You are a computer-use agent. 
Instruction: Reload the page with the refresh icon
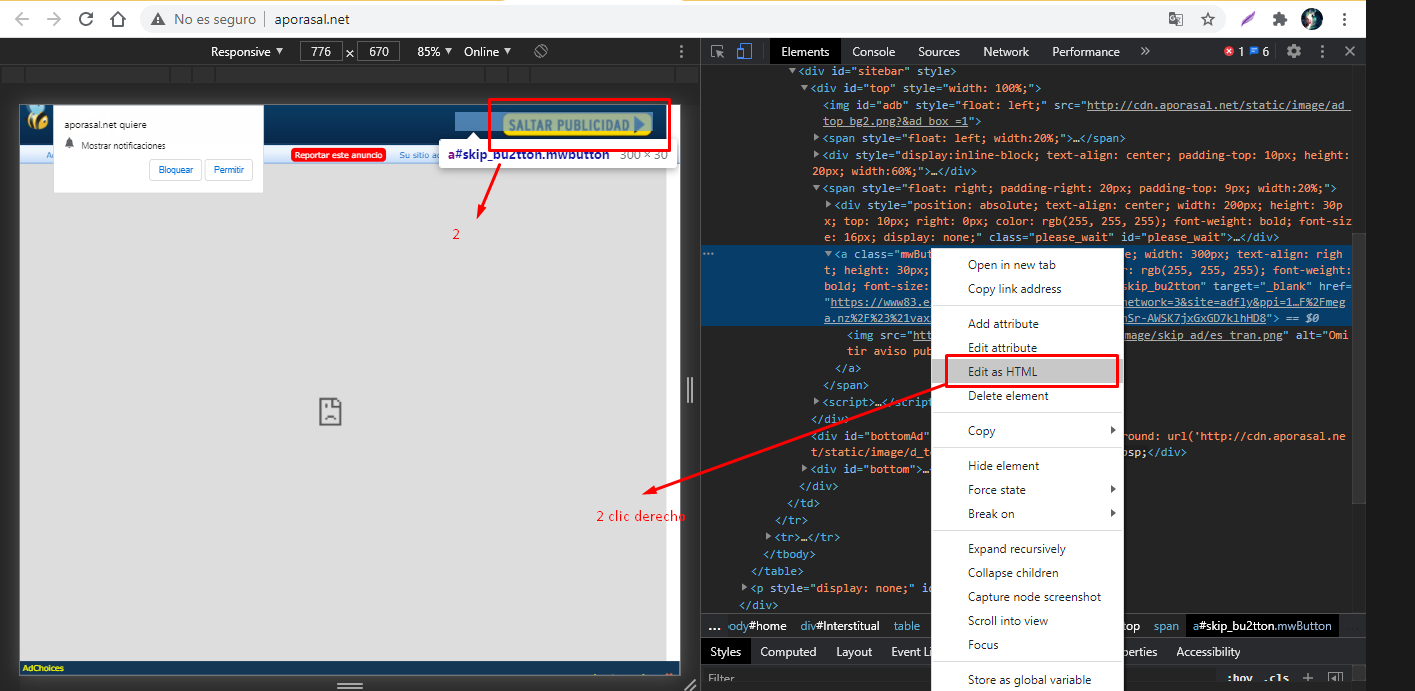86,19
